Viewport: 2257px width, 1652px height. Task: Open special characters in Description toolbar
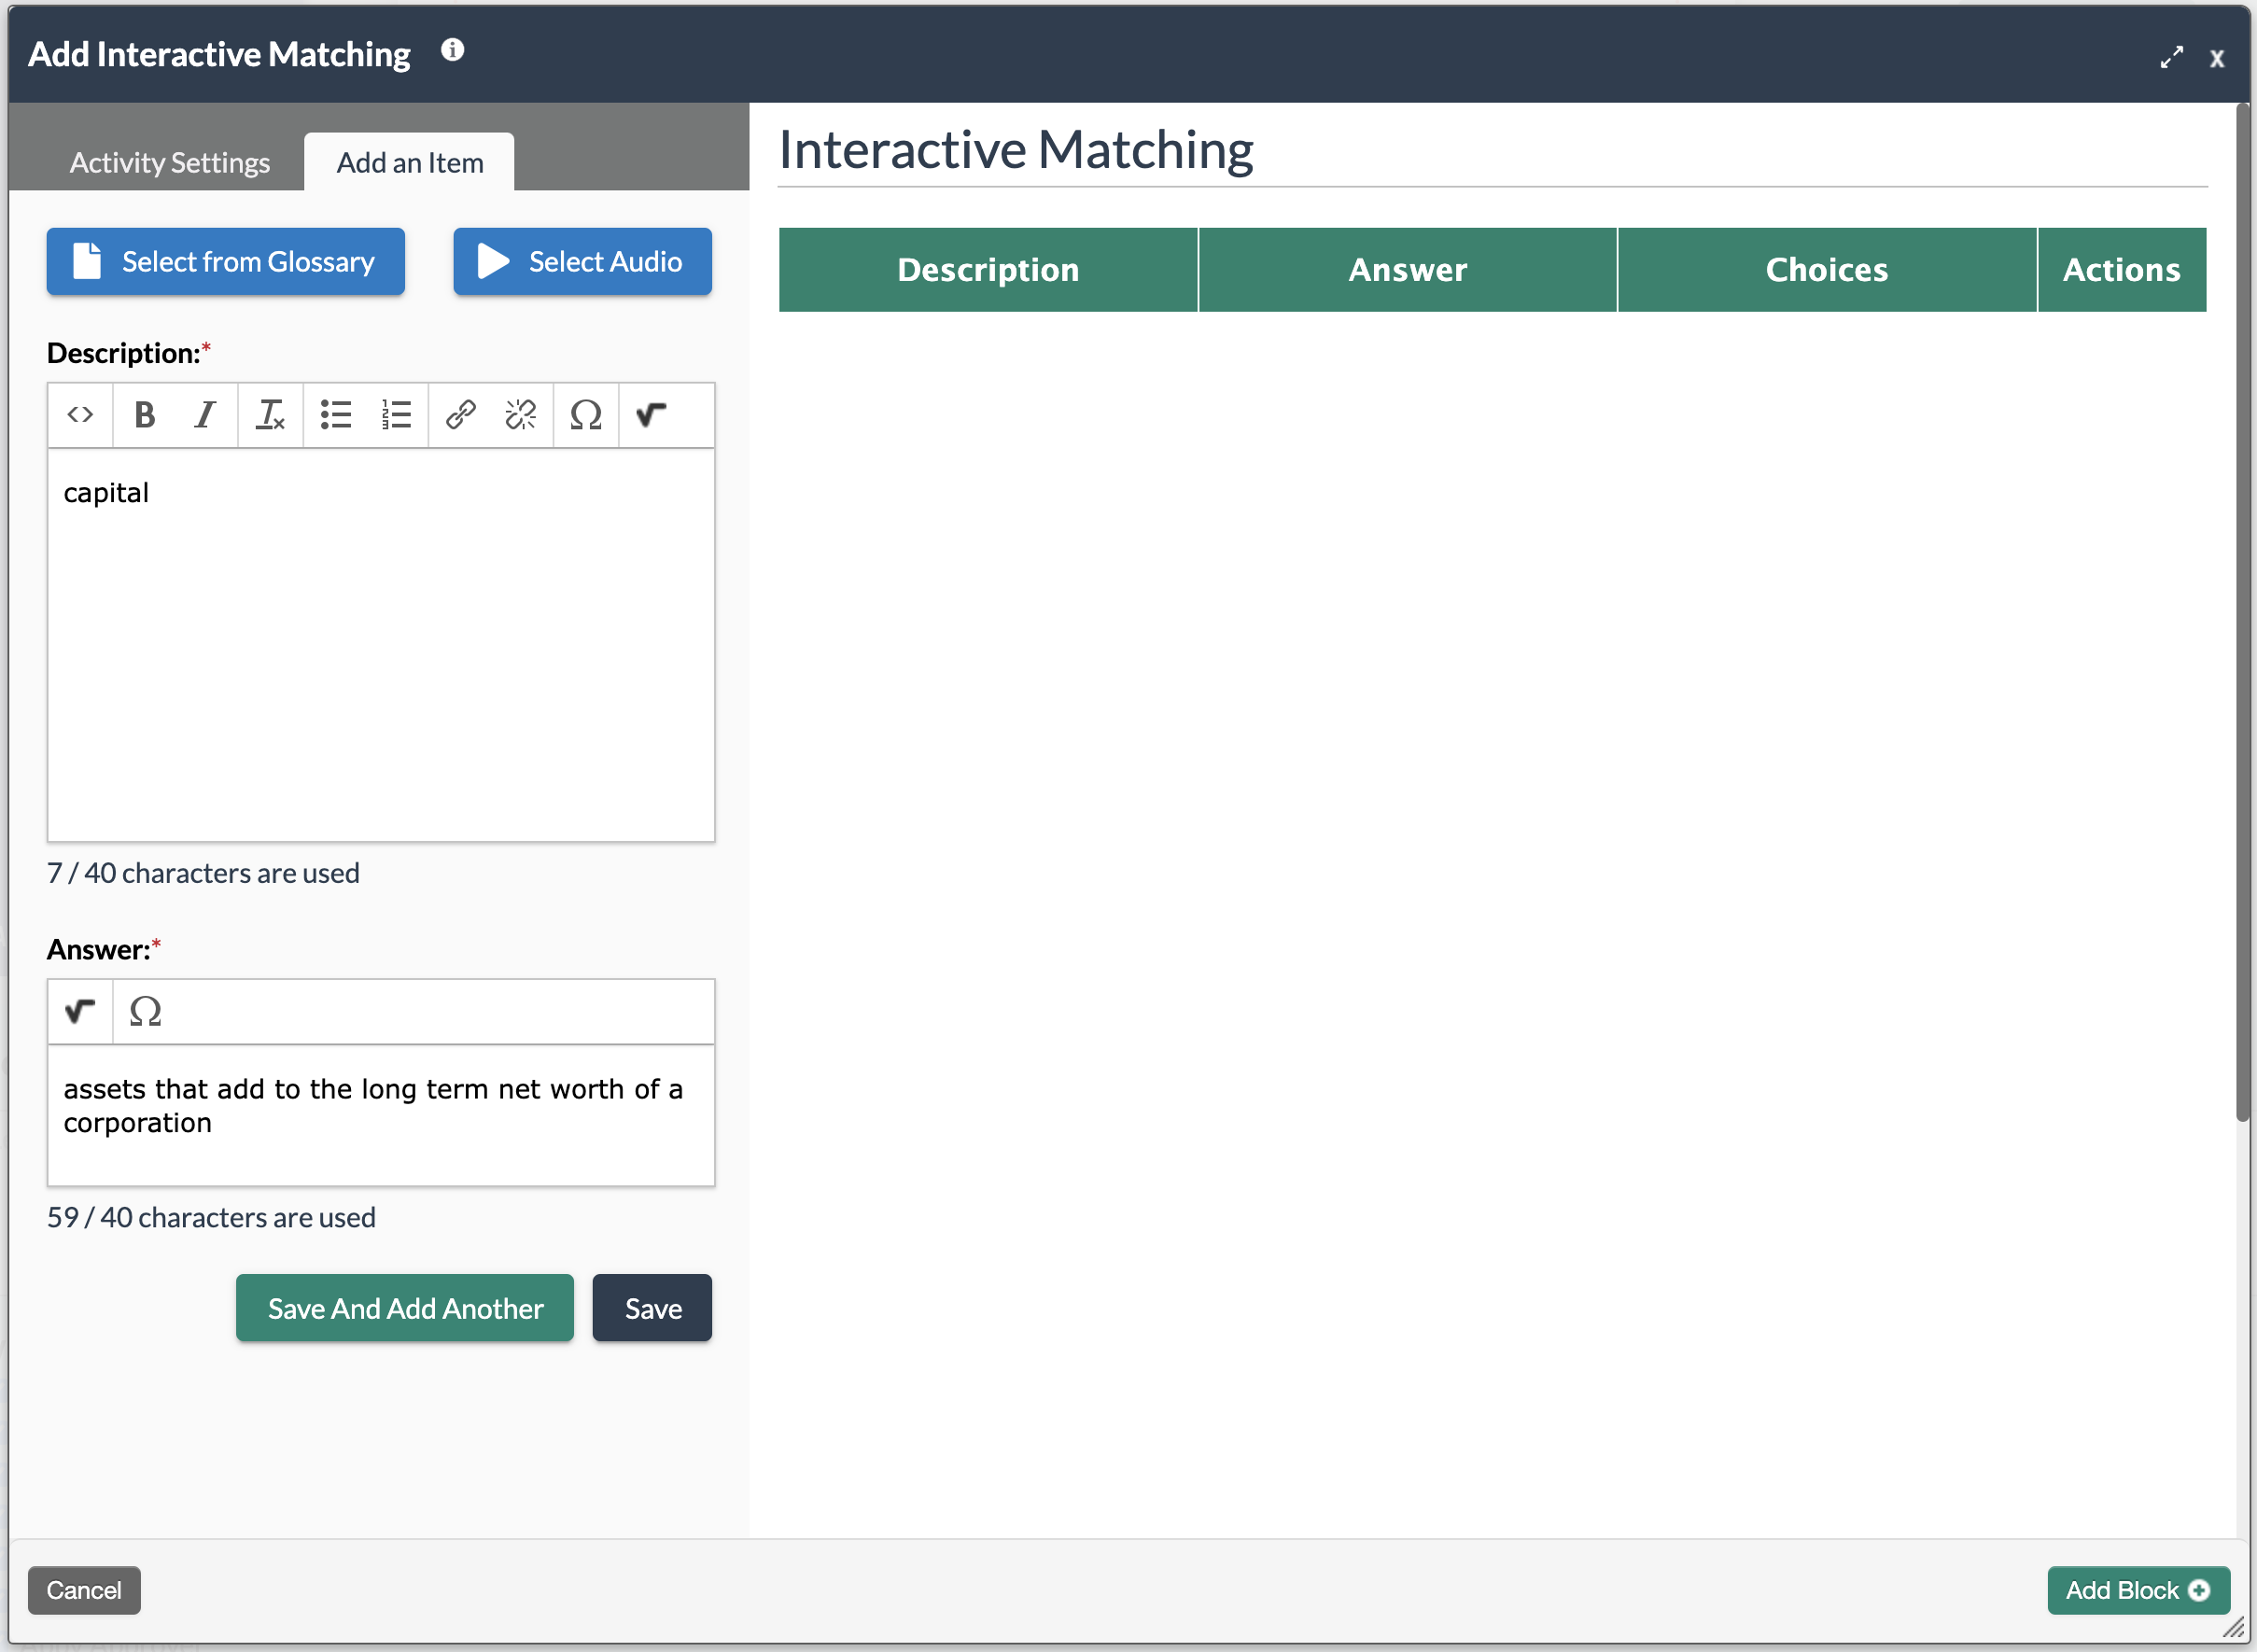coord(585,414)
